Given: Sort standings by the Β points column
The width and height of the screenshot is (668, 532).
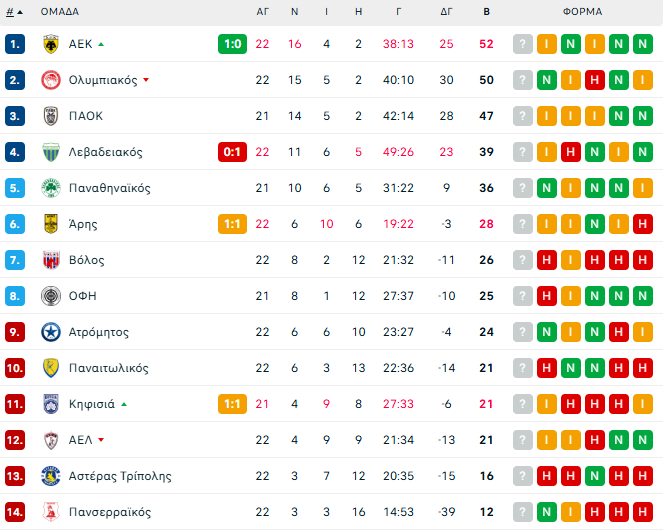Looking at the screenshot, I should click(x=486, y=12).
